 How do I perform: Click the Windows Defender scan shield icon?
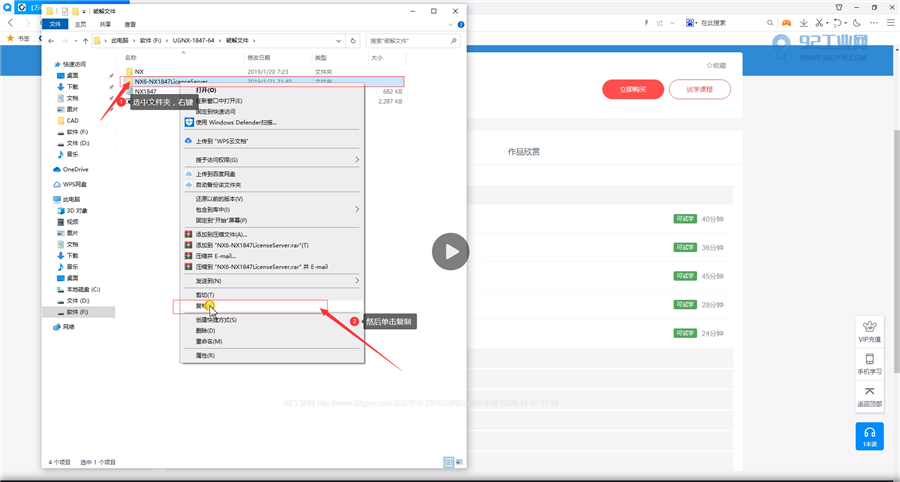click(x=189, y=122)
